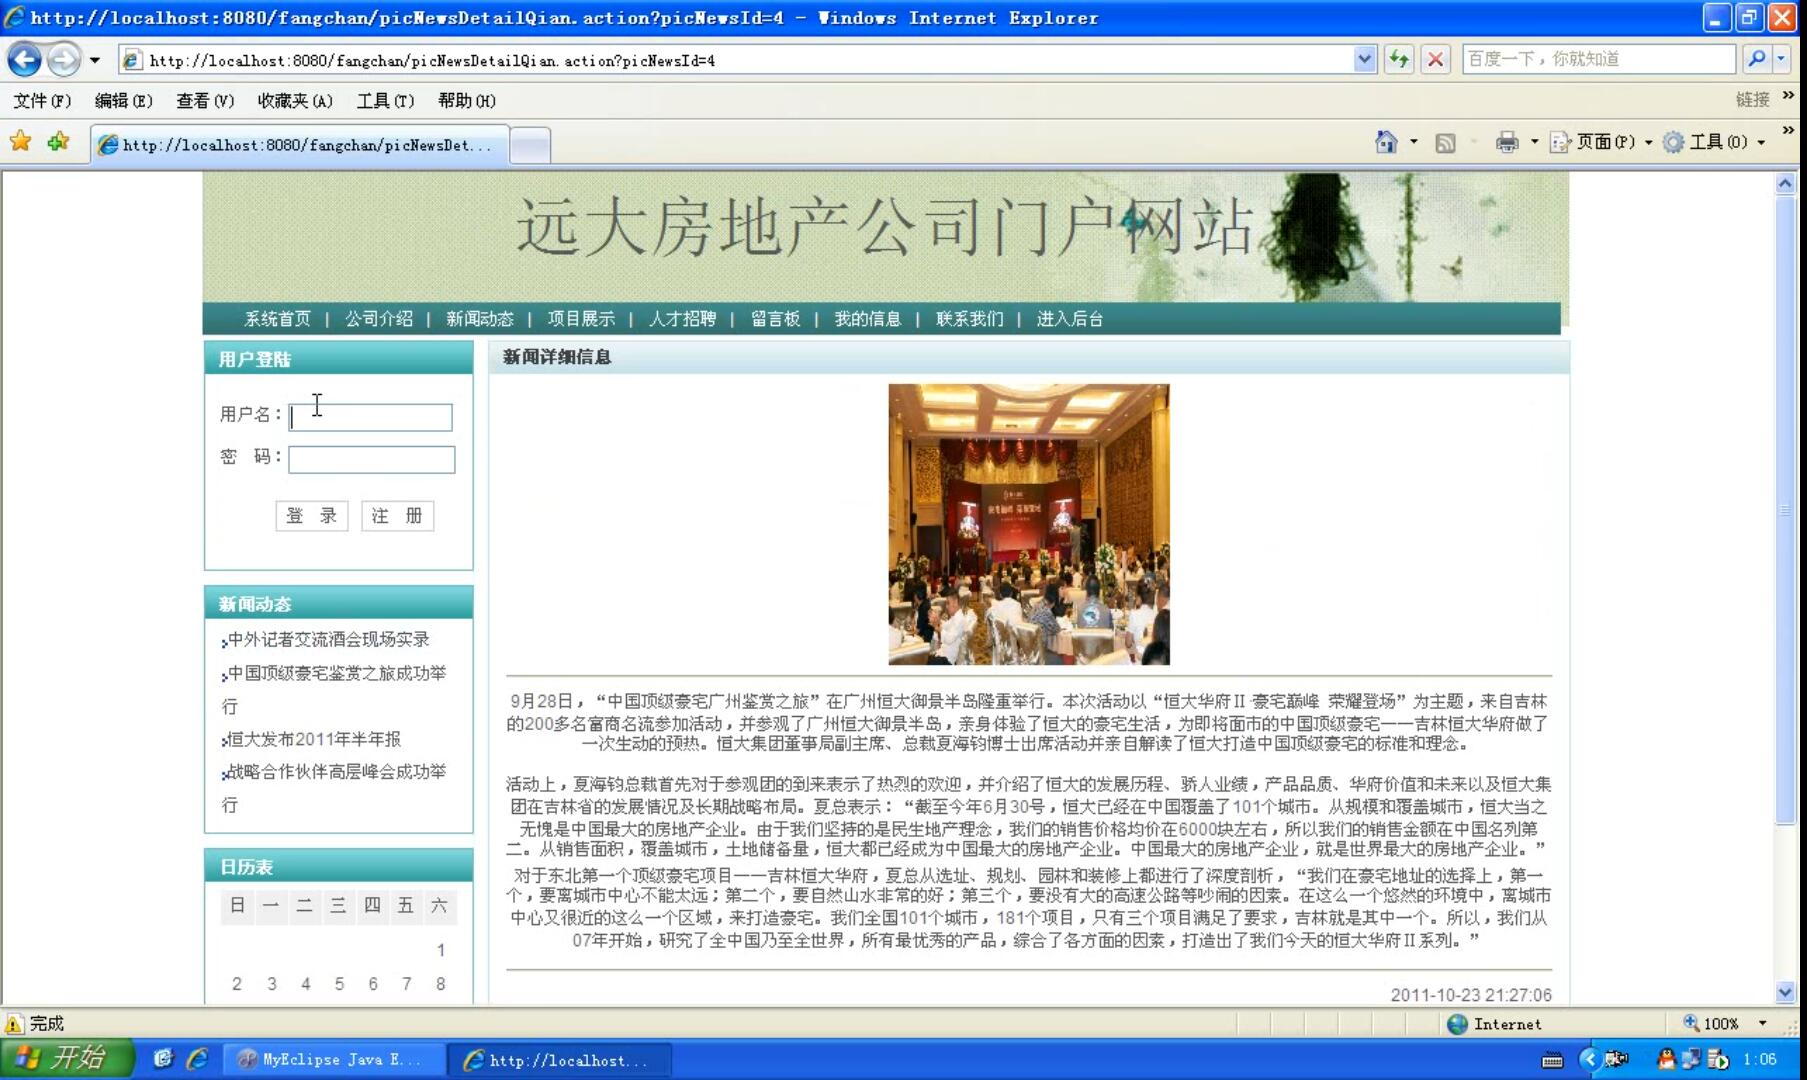
Task: Go to 系统首页 in navigation
Action: (x=278, y=319)
